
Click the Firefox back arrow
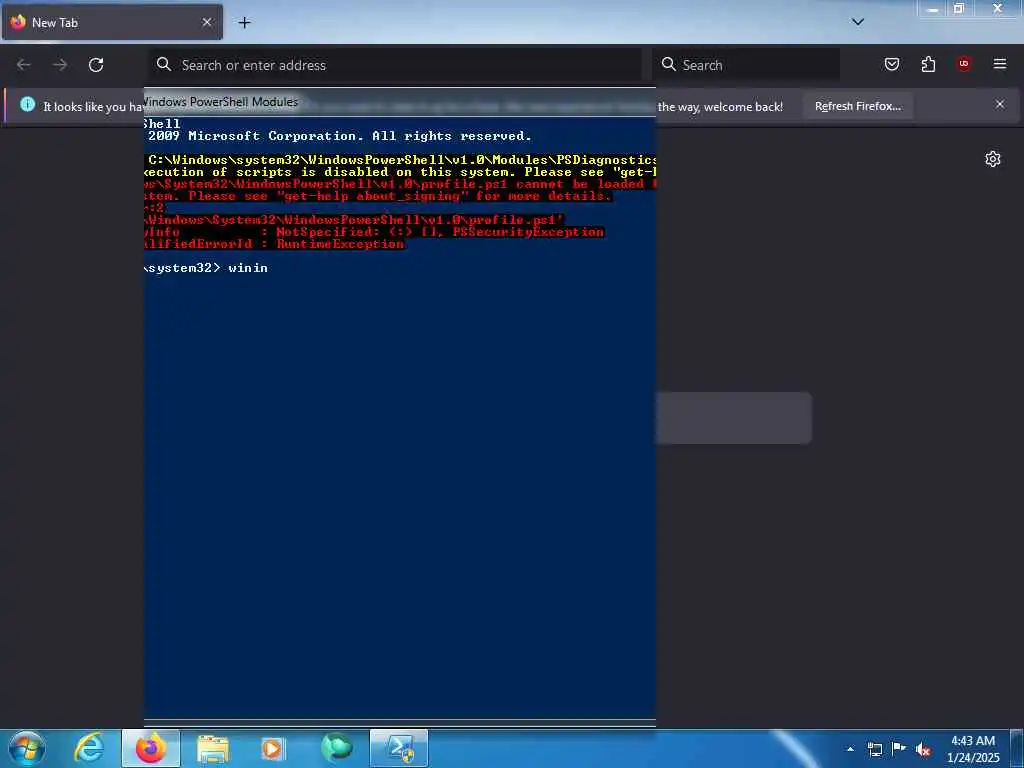click(x=24, y=65)
